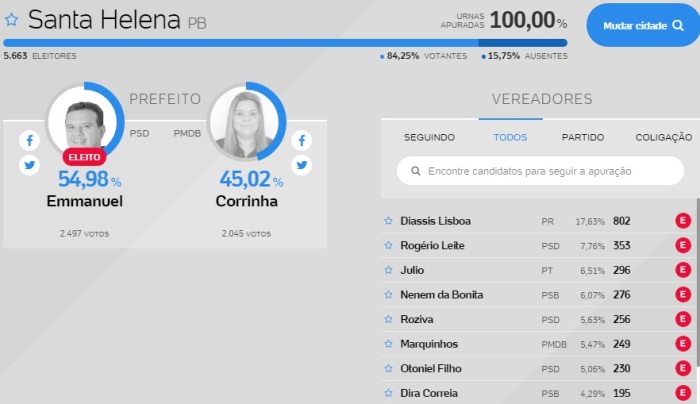Screen dimensions: 700x404
Task: Click Emmanuel's Twitter share icon
Action: pos(29,165)
